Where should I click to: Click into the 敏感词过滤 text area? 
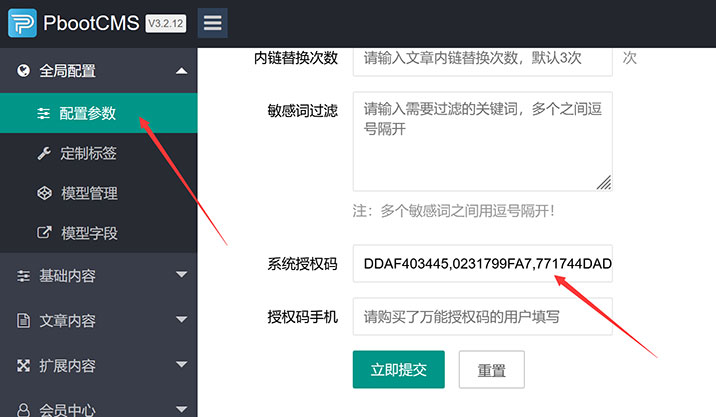click(x=482, y=141)
